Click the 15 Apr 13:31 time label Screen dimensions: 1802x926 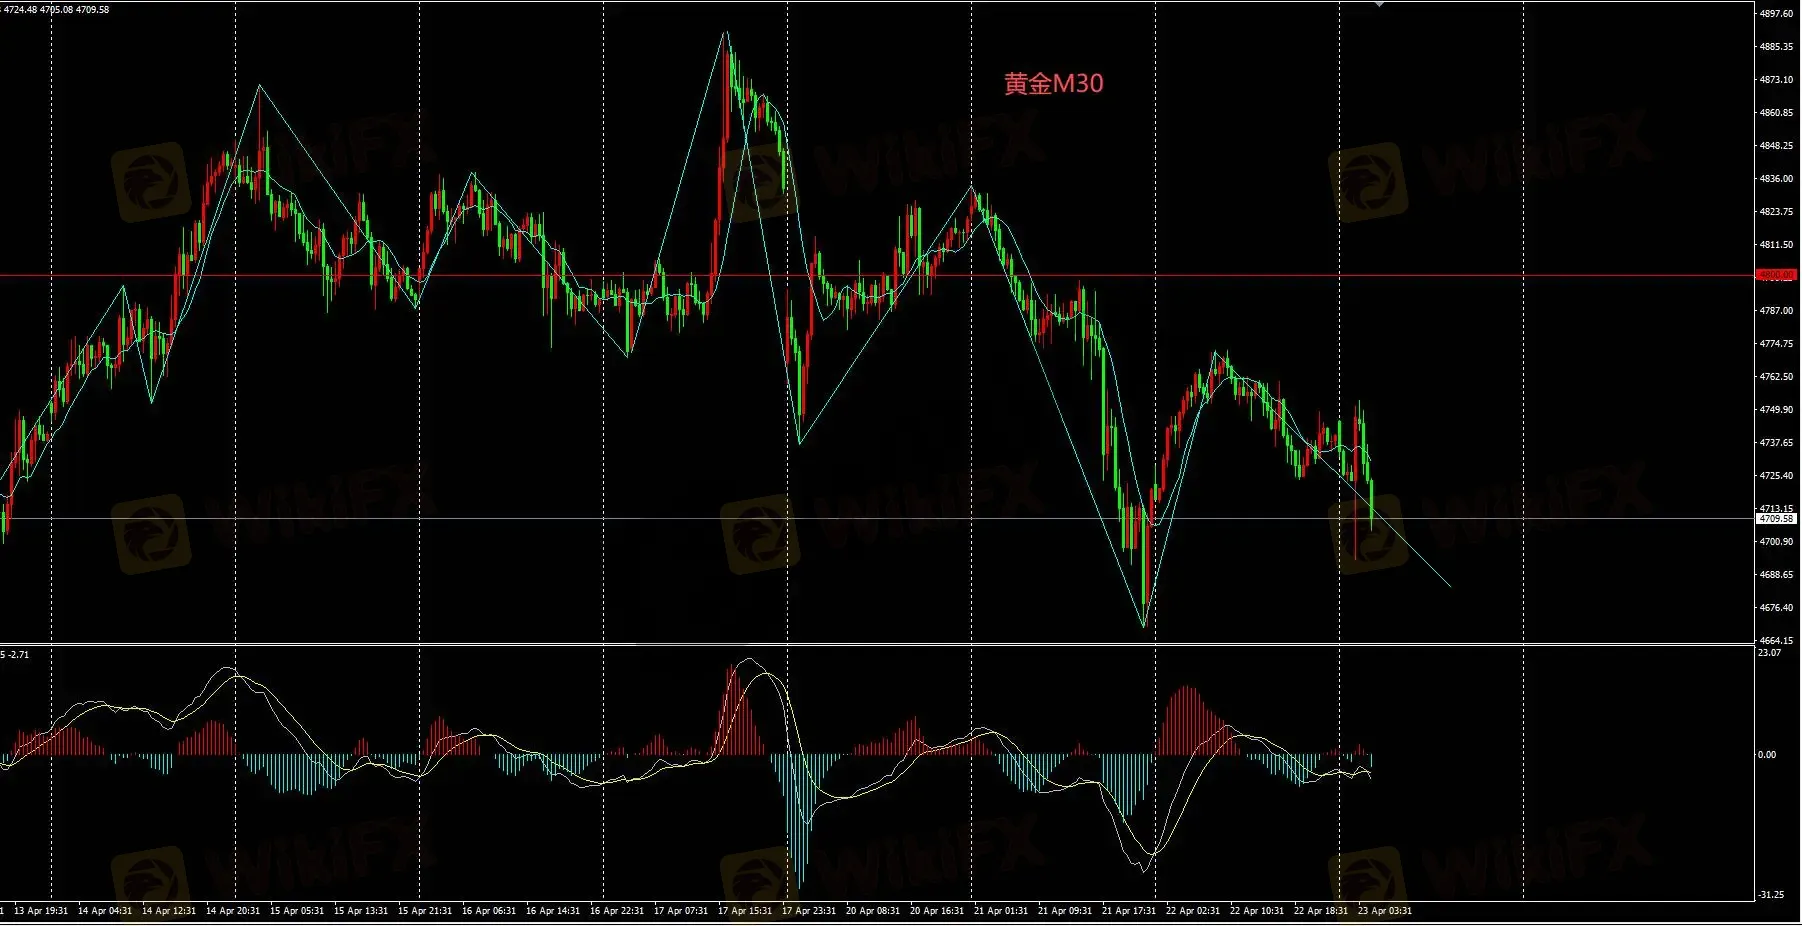tap(361, 911)
